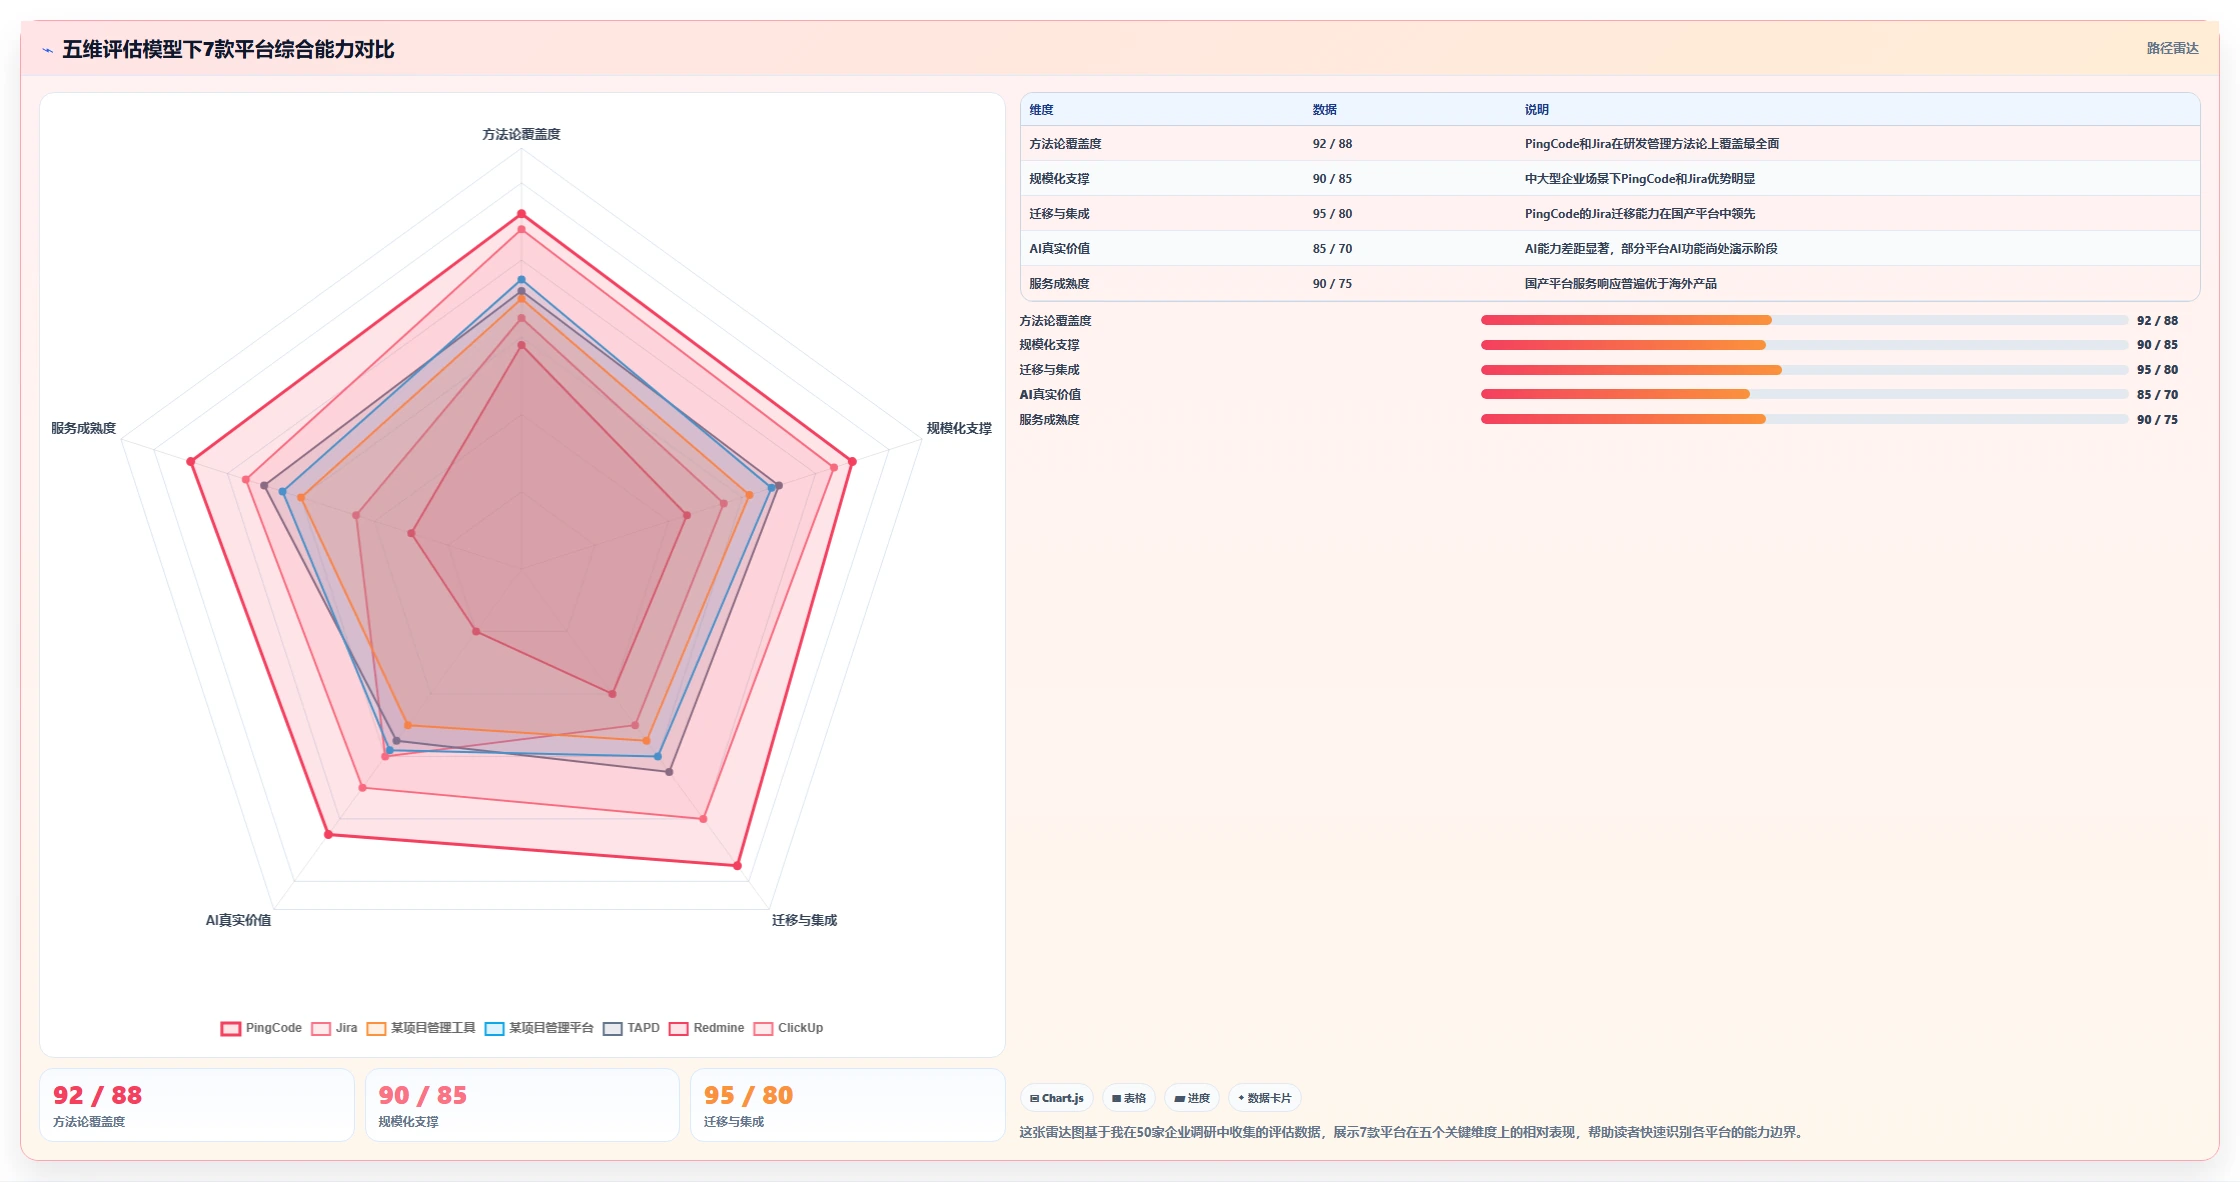Click the 92 / 88 stat card
2240x1182 pixels.
(x=197, y=1105)
